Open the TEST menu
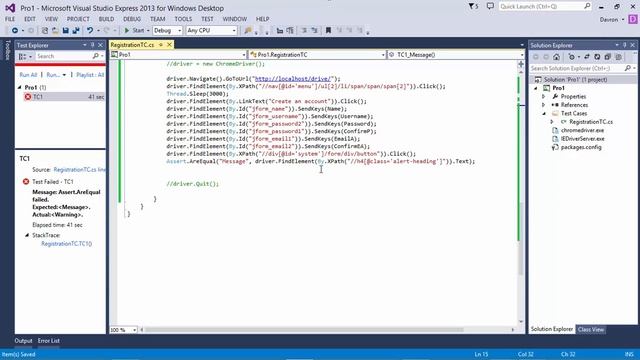 (x=207, y=19)
